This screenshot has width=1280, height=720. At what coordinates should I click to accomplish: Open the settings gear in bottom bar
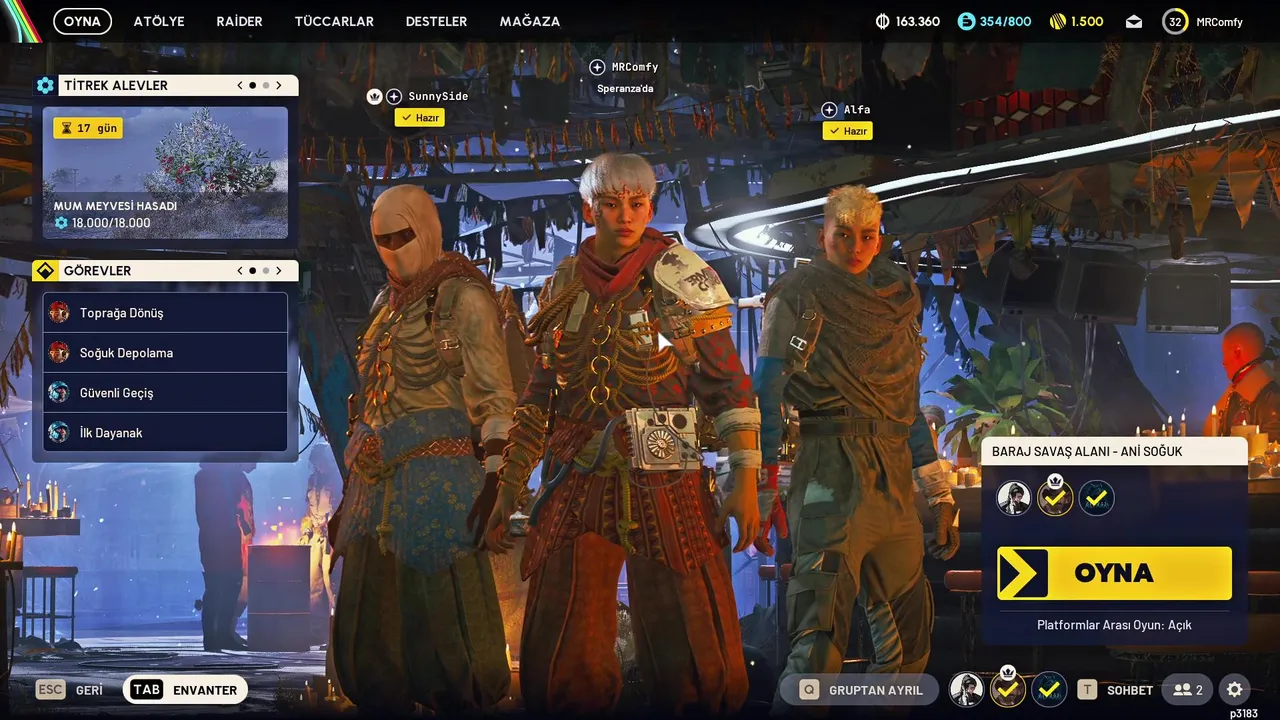point(1234,689)
